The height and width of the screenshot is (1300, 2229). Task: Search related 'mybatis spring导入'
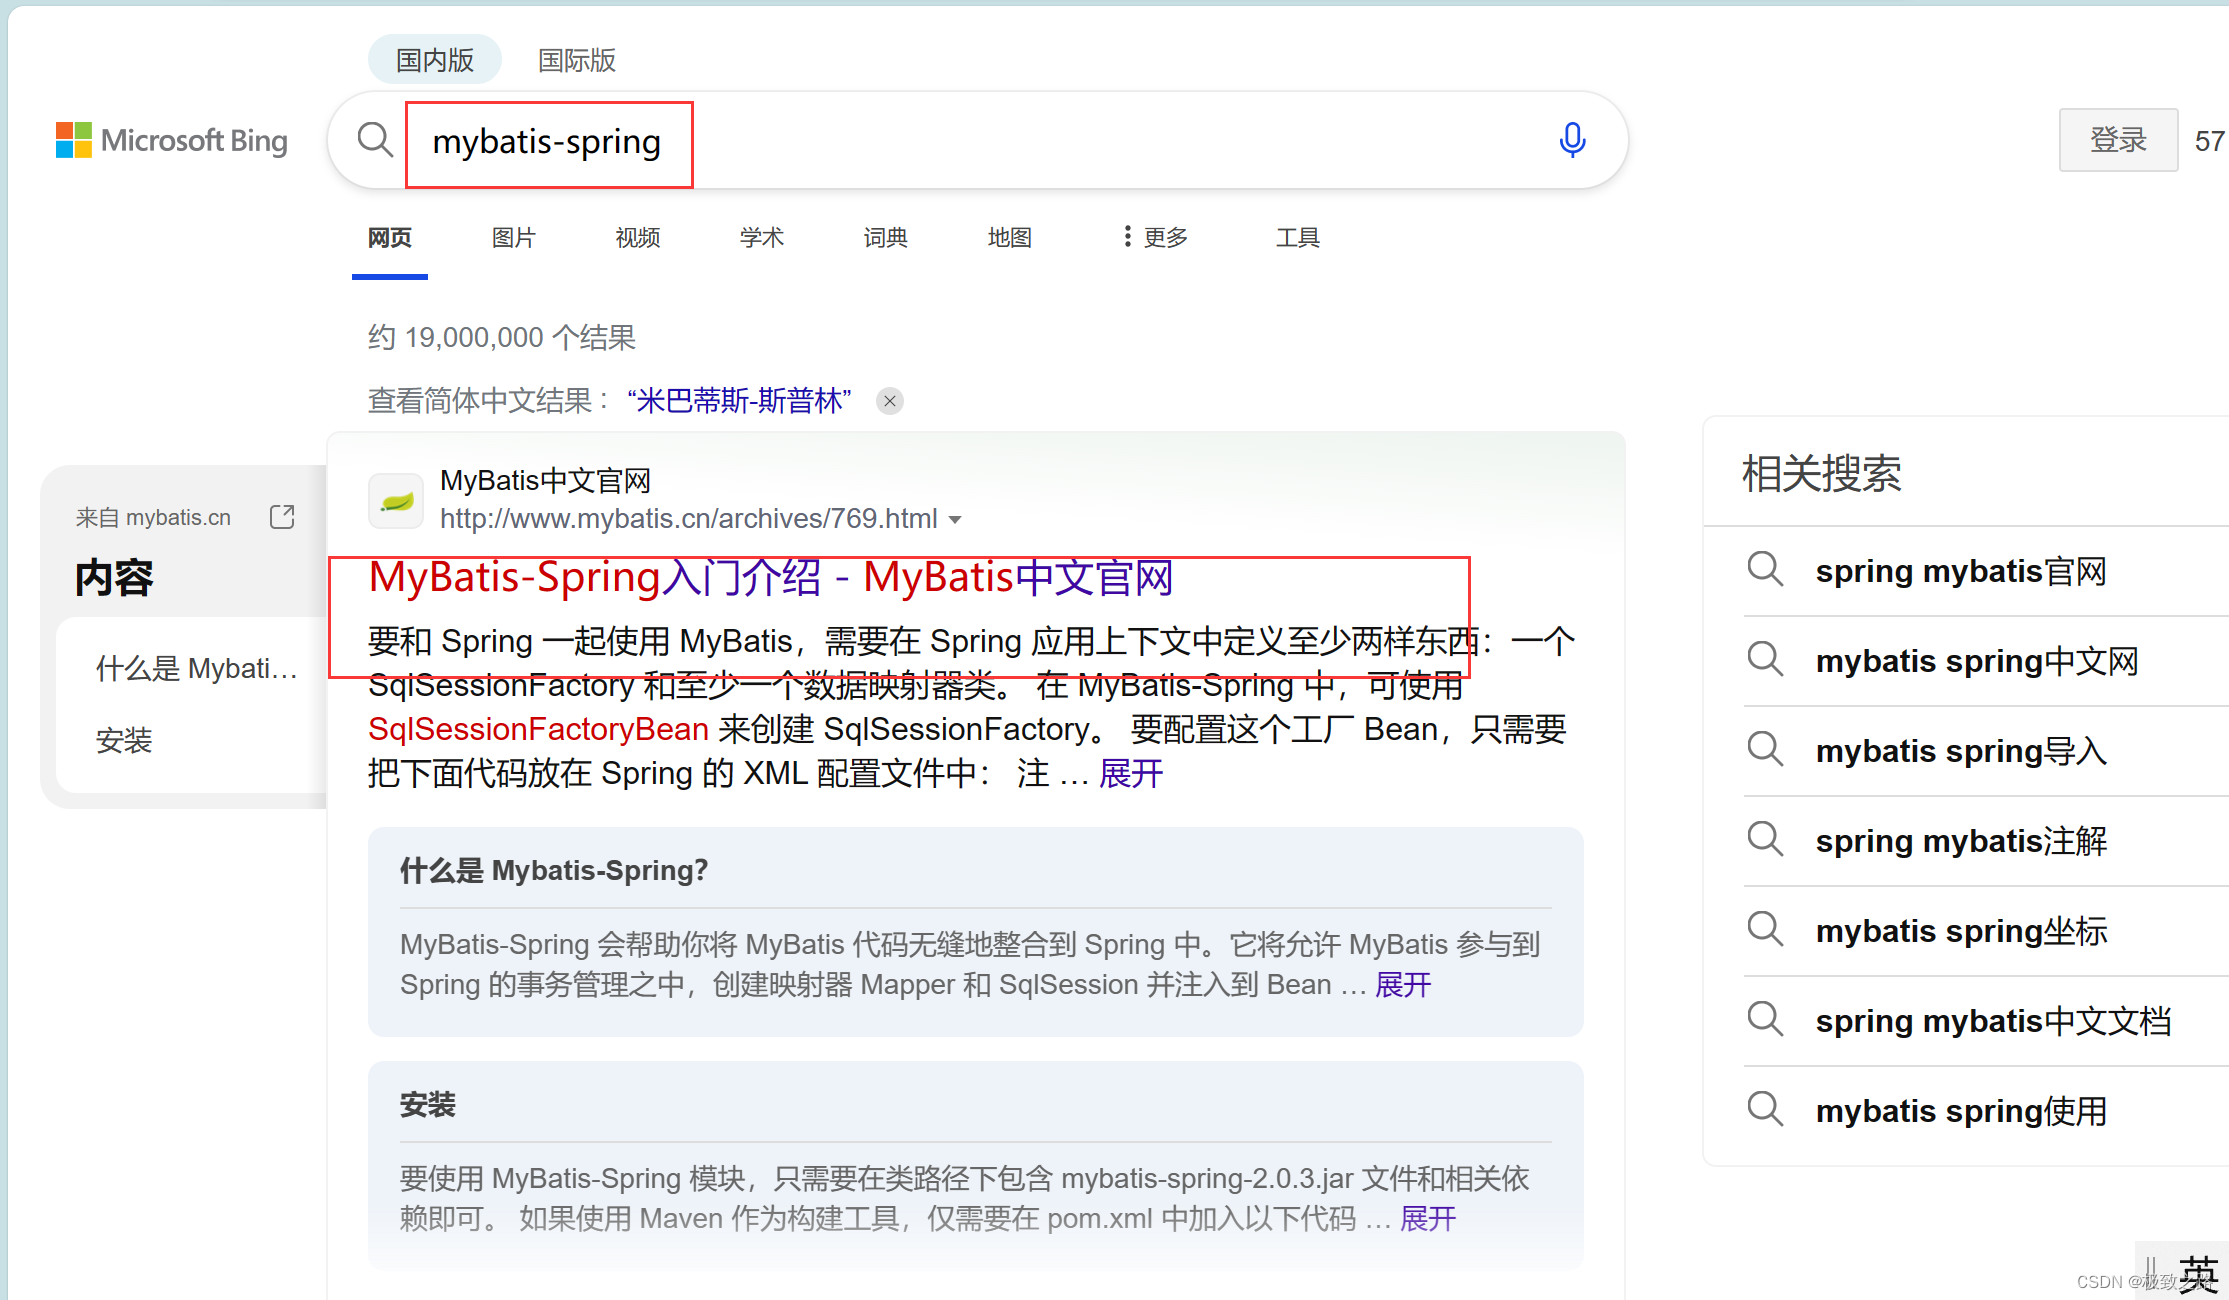tap(1961, 751)
